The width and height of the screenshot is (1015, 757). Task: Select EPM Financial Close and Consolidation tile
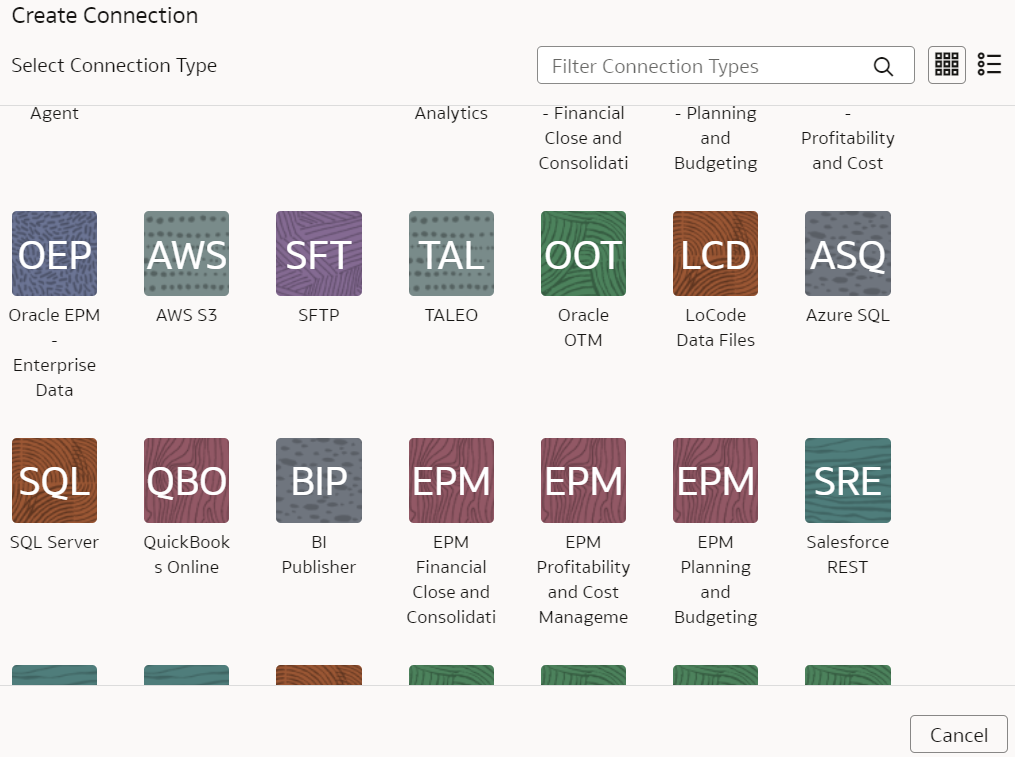click(451, 481)
